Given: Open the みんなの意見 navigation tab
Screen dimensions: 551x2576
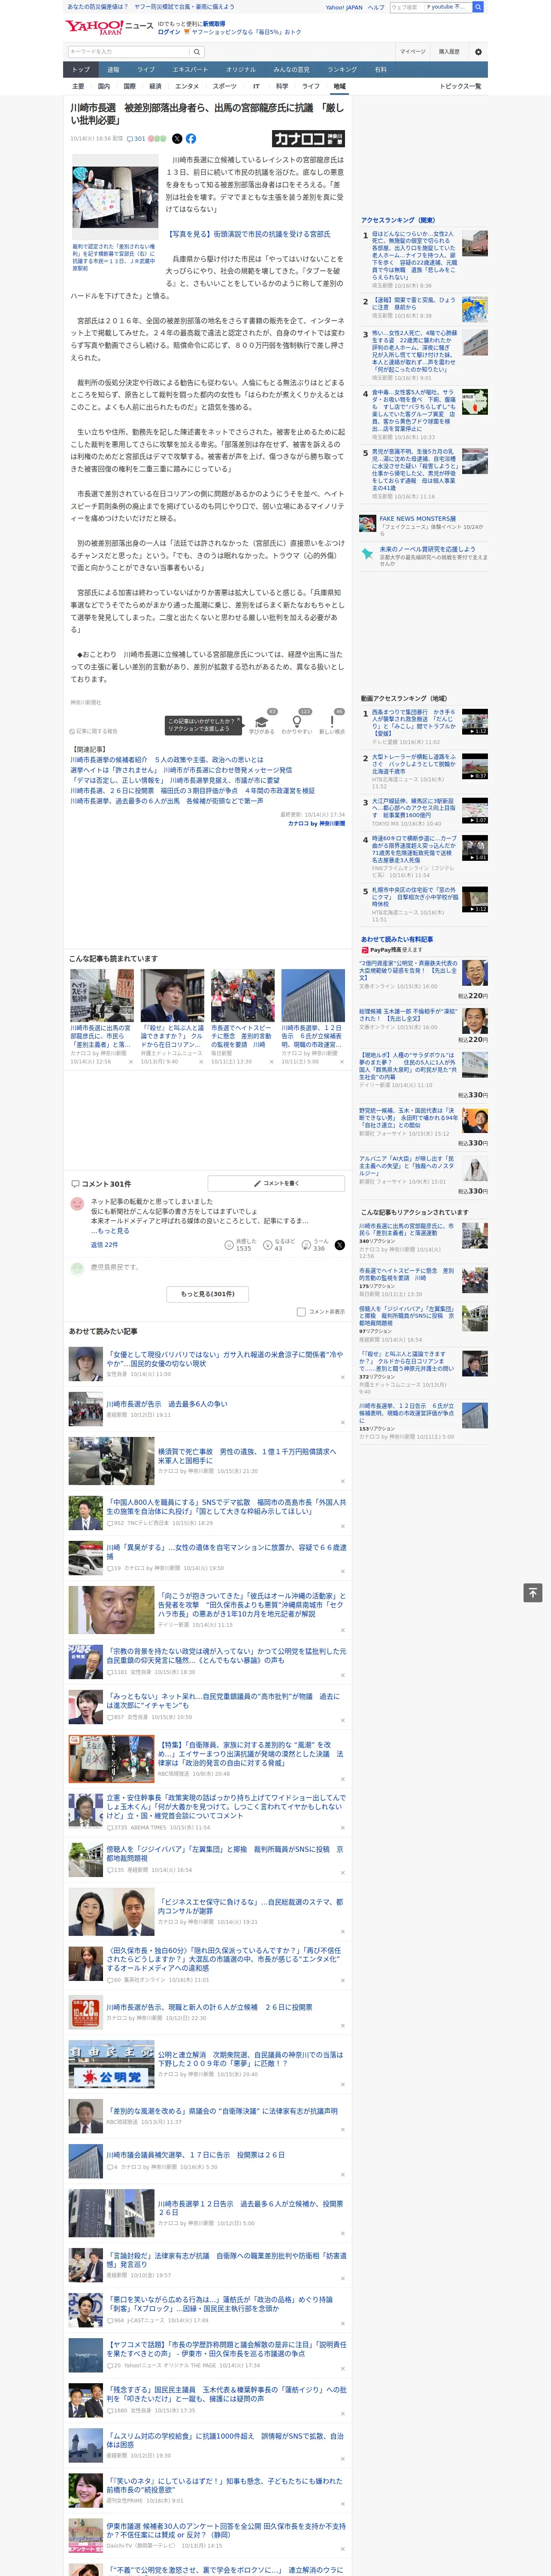Looking at the screenshot, I should pos(291,70).
